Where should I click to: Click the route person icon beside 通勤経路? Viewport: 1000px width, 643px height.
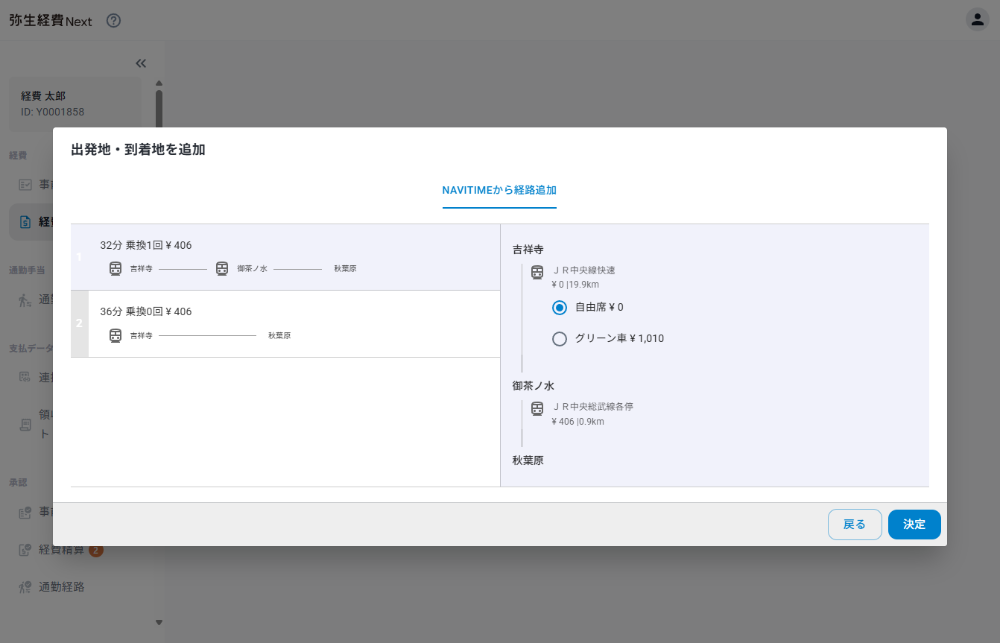point(27,587)
